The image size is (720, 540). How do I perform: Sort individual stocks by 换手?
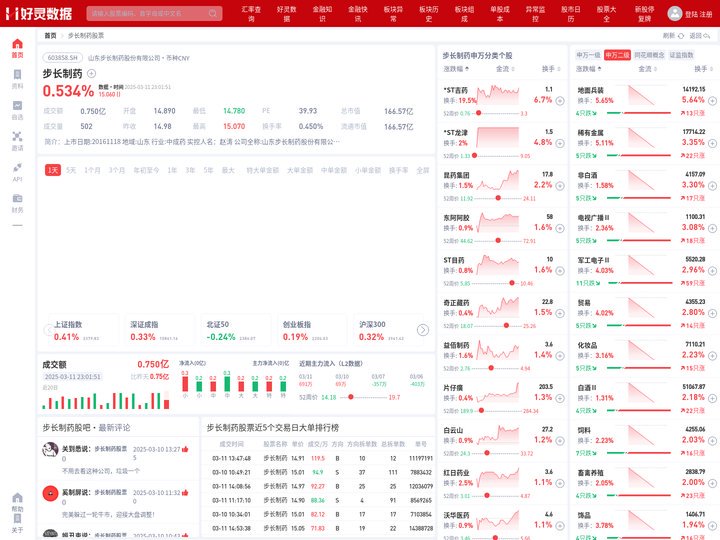pos(551,69)
